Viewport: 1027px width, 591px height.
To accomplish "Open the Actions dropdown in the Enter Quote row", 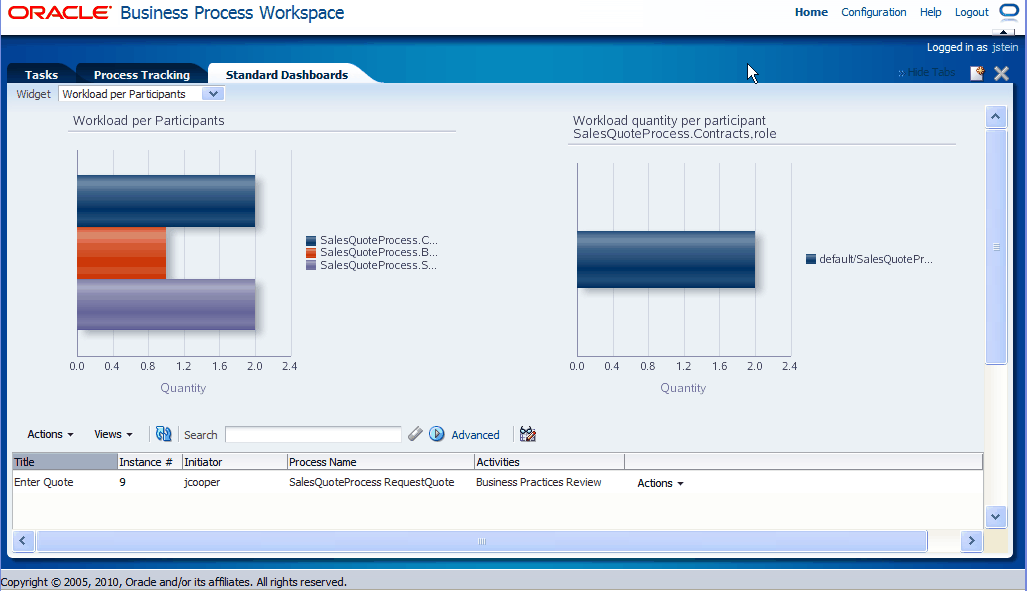I will click(660, 483).
